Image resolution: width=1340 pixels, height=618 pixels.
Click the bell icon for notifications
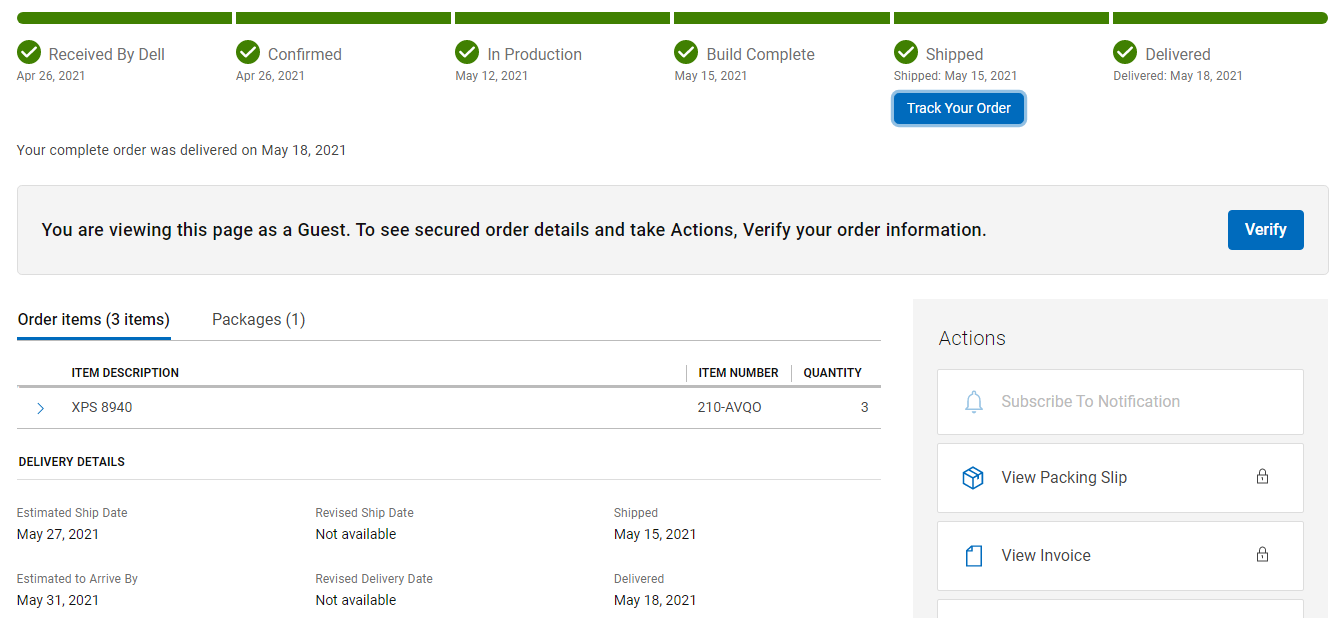coord(973,402)
